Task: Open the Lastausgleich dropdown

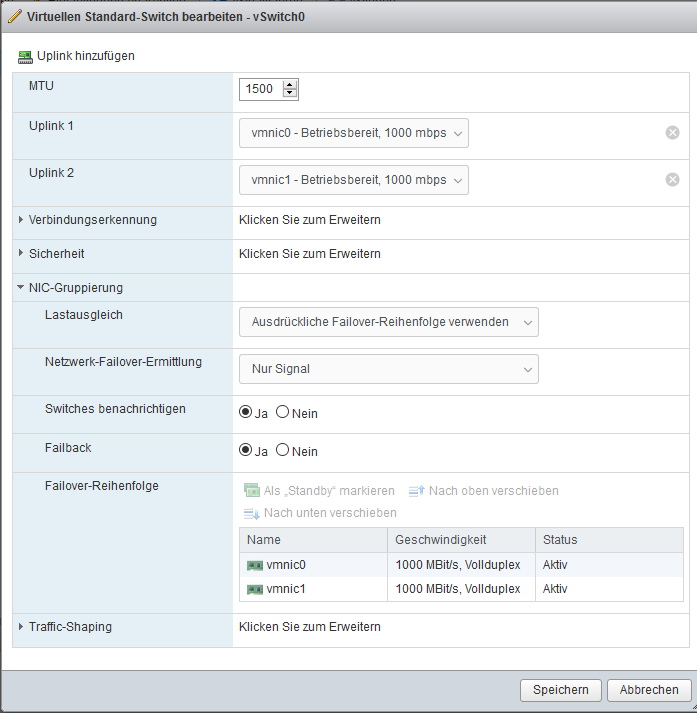Action: pos(388,322)
